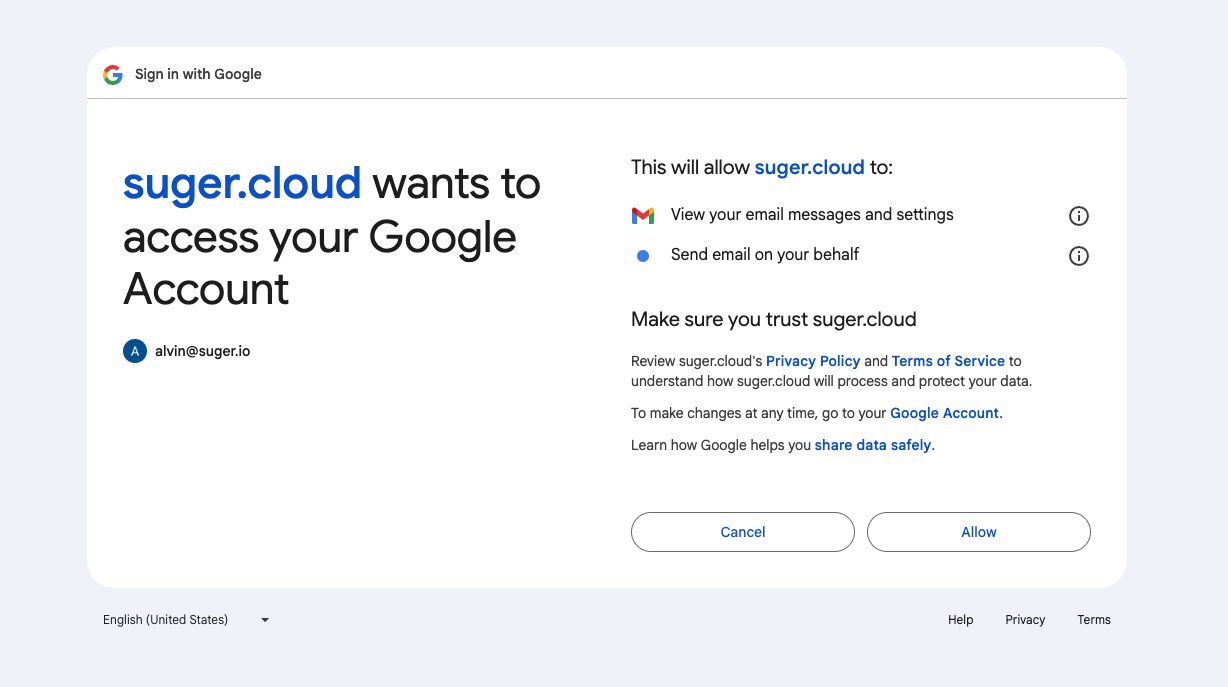
Task: Click the Google logo in the header
Action: pyautogui.click(x=112, y=74)
